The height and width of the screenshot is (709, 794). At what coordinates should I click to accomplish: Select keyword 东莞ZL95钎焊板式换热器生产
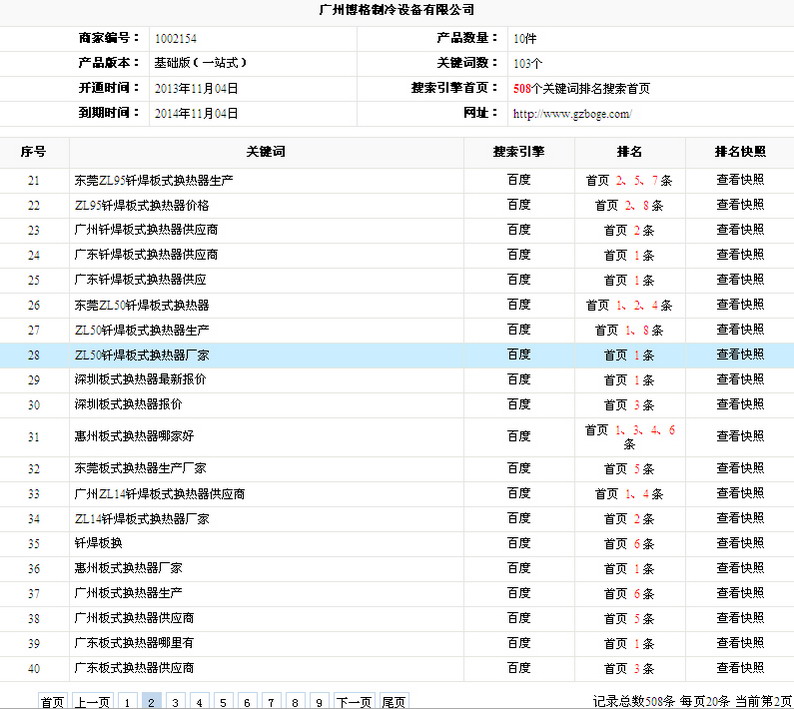154,180
